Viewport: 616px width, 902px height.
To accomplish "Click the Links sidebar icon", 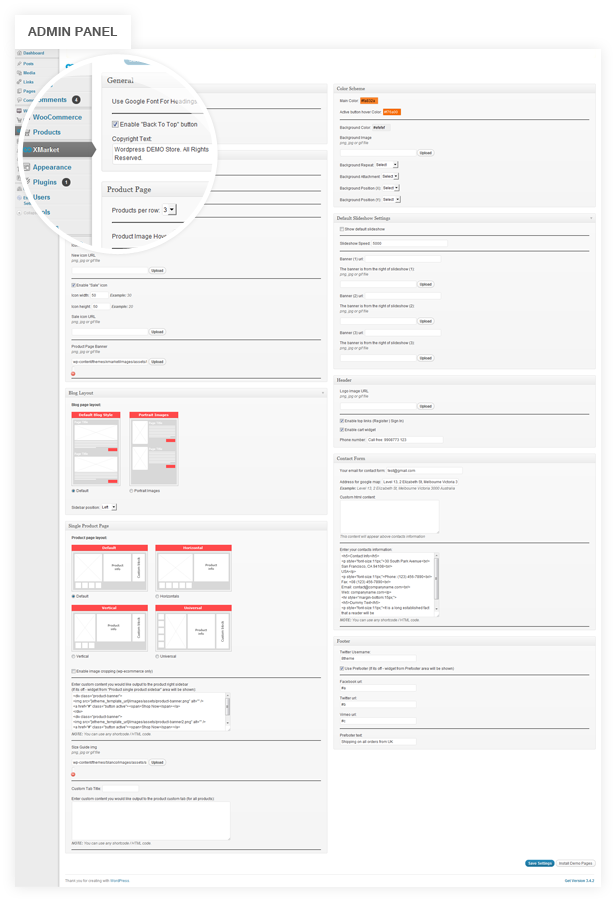I will [19, 82].
